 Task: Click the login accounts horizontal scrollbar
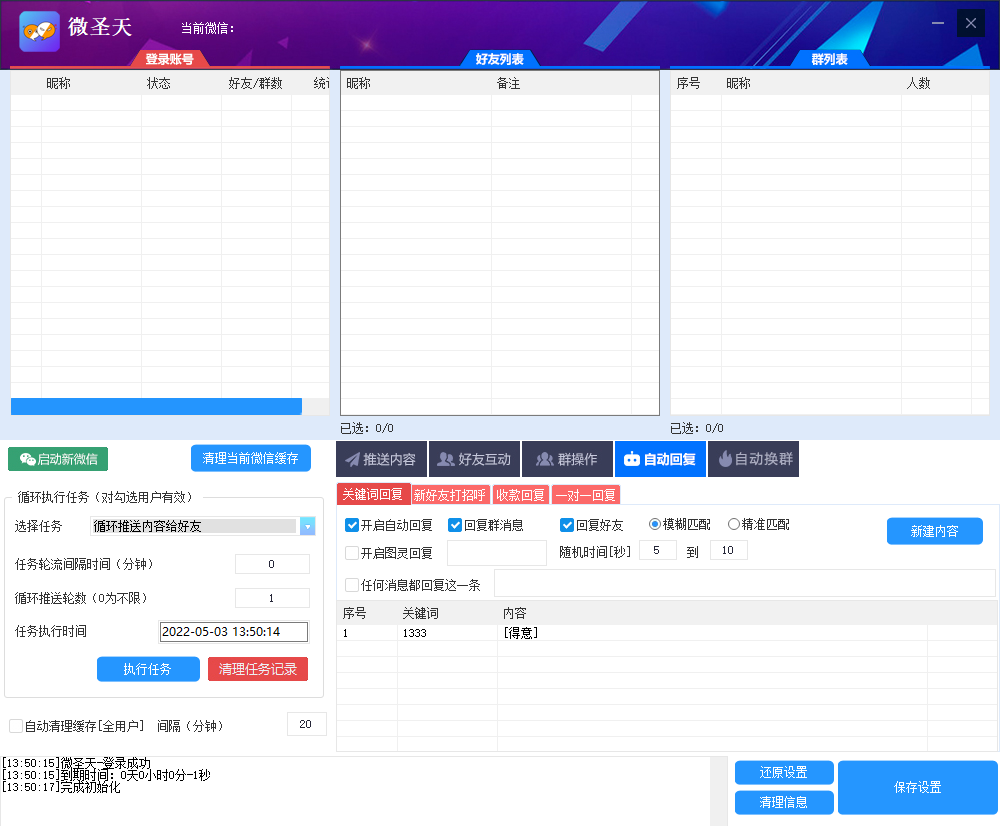(156, 406)
